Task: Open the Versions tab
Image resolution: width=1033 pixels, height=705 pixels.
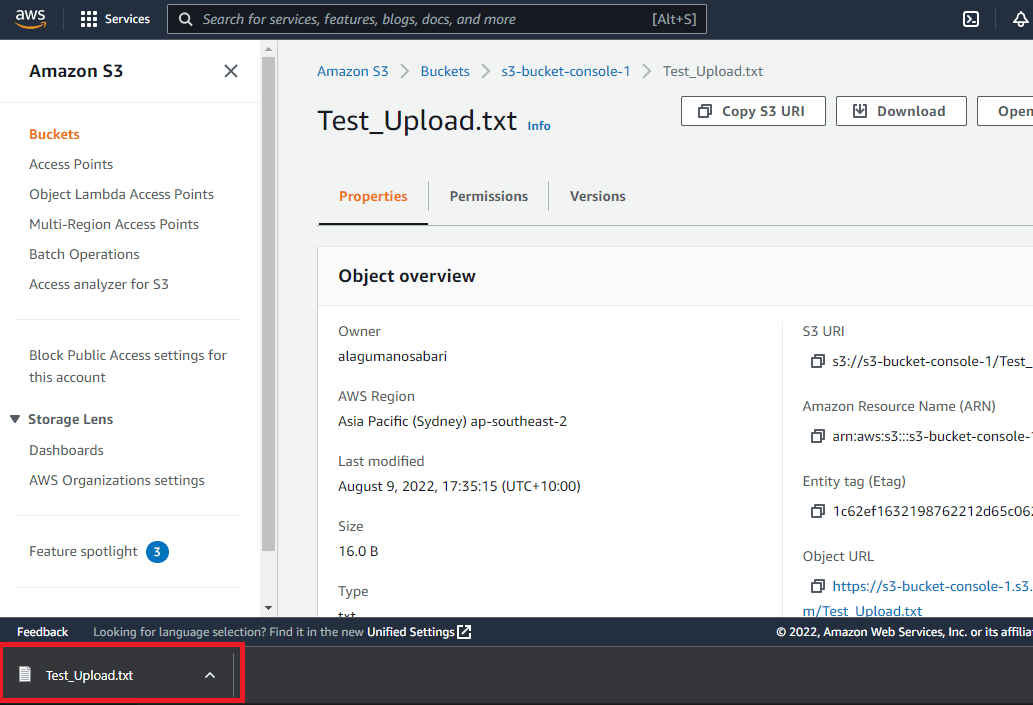Action: coord(597,196)
